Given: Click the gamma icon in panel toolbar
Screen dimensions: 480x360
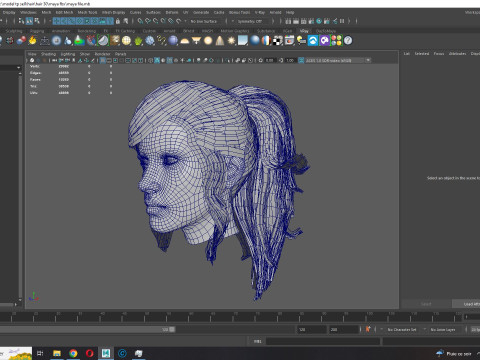Looking at the screenshot, I should [x=281, y=60].
